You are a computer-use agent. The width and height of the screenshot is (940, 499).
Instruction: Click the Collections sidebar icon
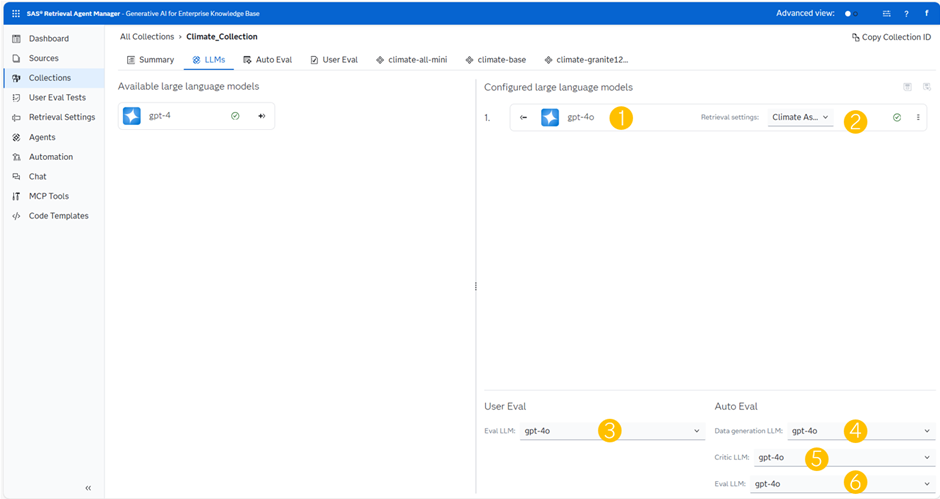click(x=16, y=78)
